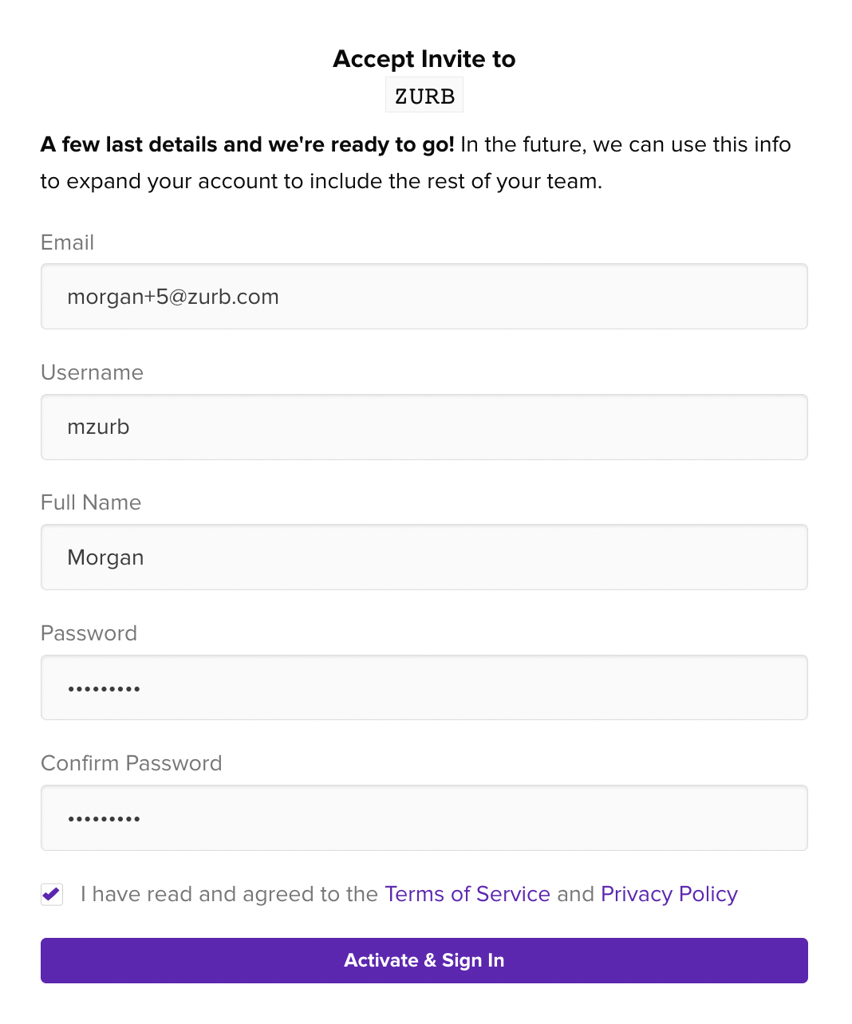Click the Confirm Password input field
This screenshot has width=852, height=1024.
coord(424,818)
